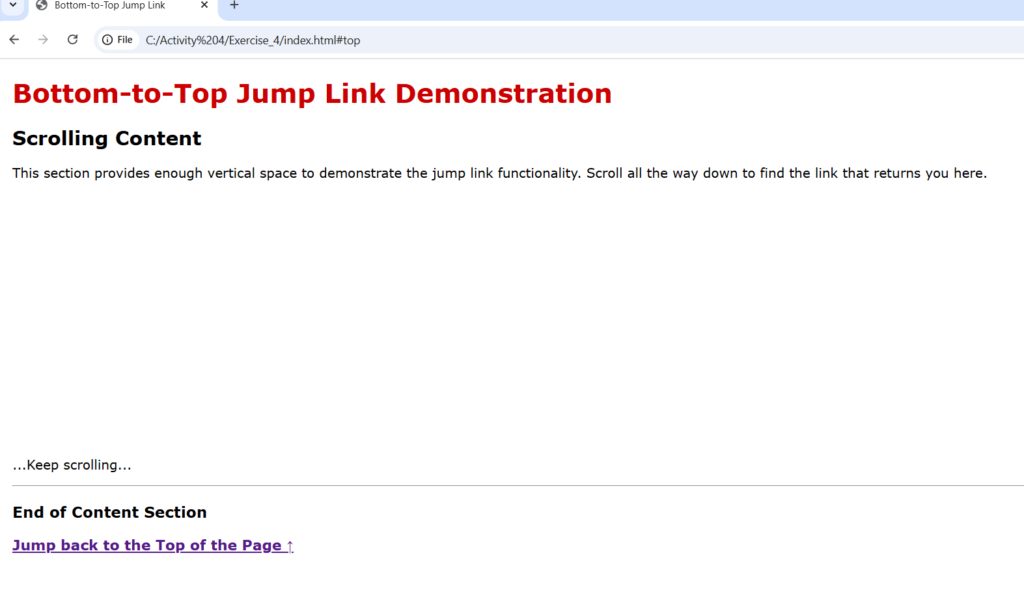Click empty tab strip beside new tab button
Screen dimensions: 1024x592
(600, 8)
